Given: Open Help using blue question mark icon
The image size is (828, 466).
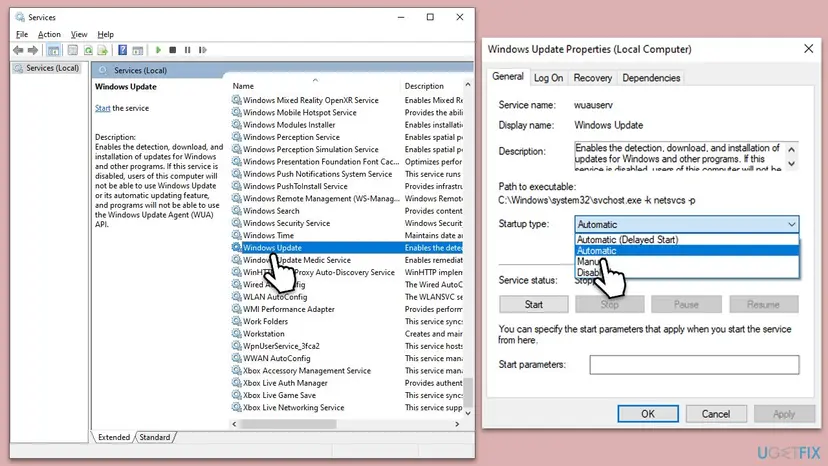Looking at the screenshot, I should point(123,50).
